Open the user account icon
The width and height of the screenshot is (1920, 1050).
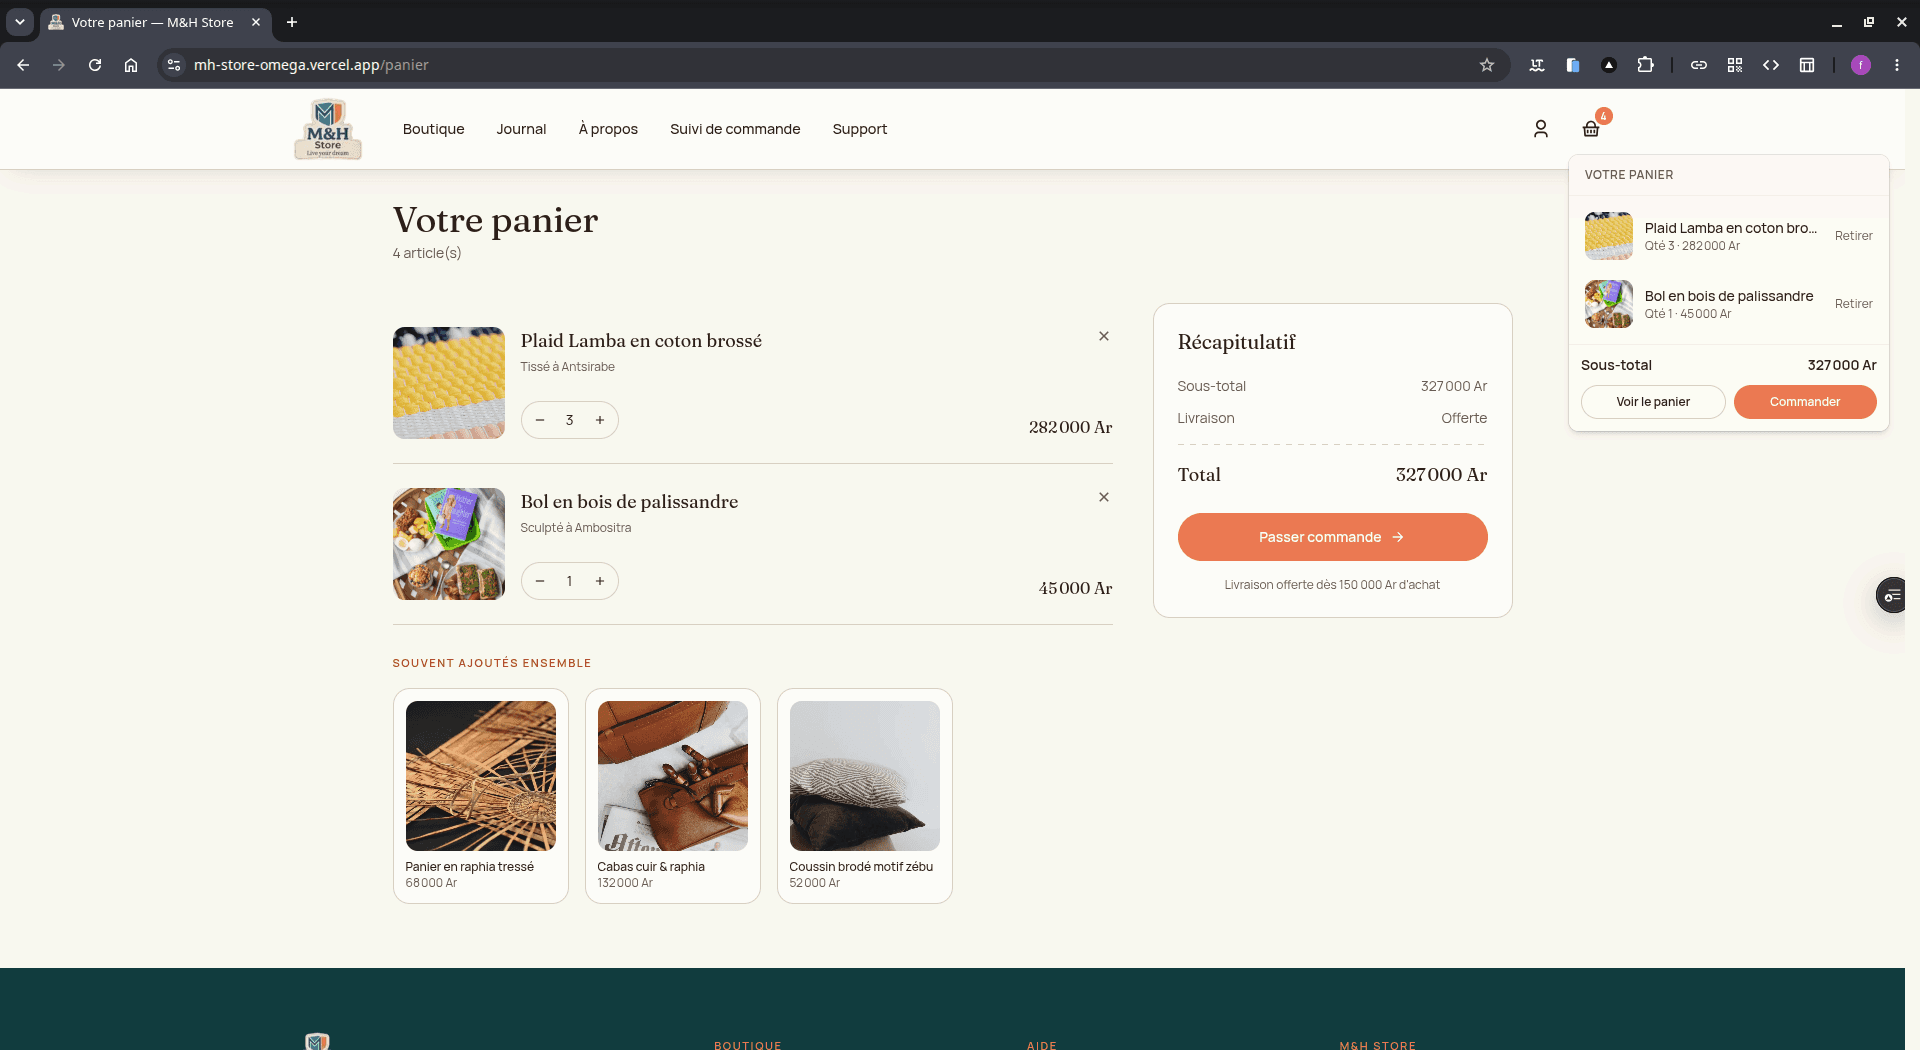coord(1540,129)
